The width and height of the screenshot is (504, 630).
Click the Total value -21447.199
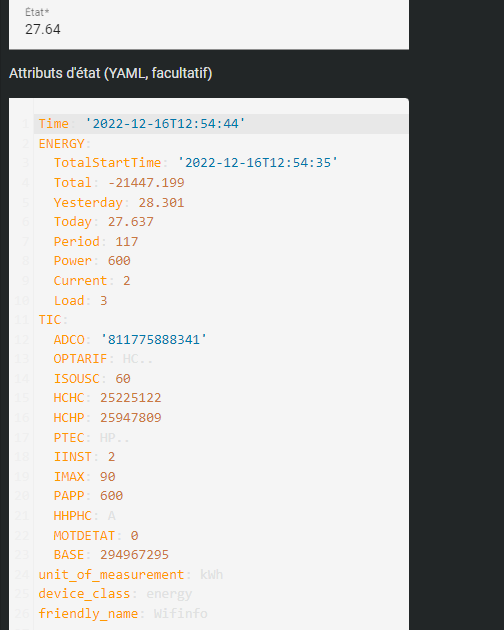(146, 182)
